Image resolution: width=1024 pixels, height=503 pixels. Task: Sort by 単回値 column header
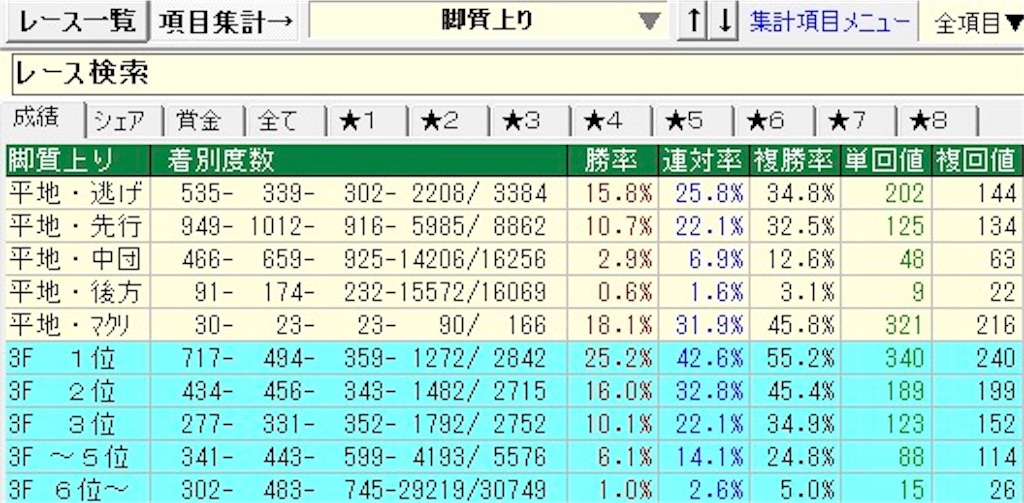886,161
